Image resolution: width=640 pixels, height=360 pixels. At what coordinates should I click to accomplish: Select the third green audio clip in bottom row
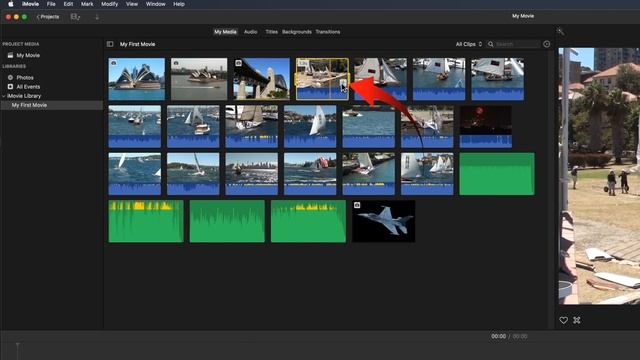(309, 221)
